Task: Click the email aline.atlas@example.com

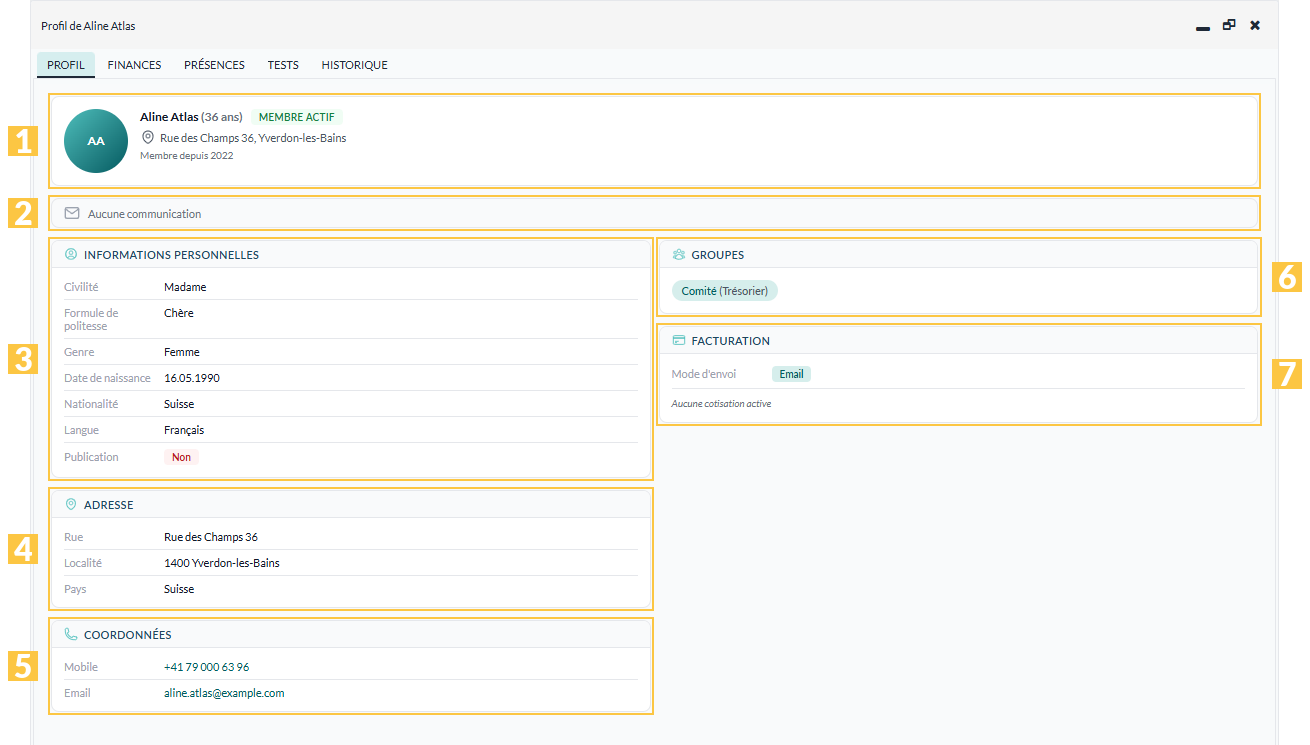Action: click(224, 693)
